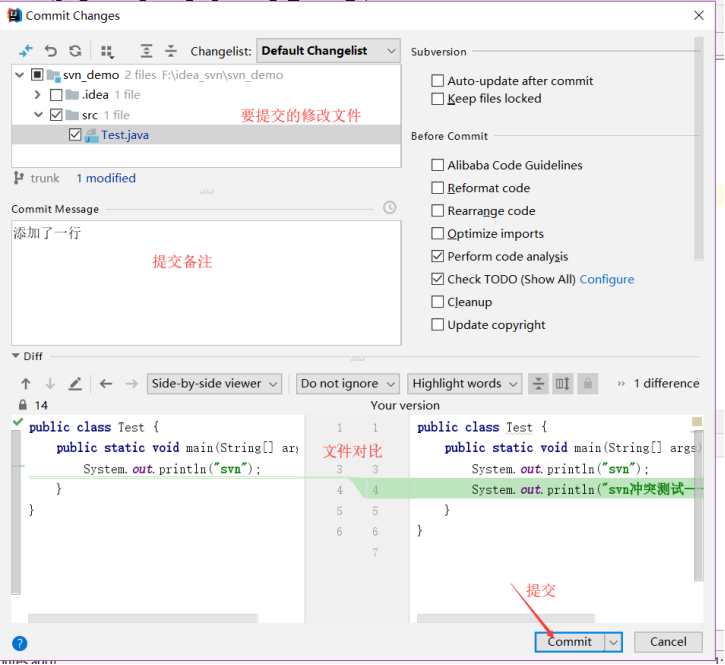Uncheck the Test.java file checkbox
725x665 pixels.
tap(75, 135)
